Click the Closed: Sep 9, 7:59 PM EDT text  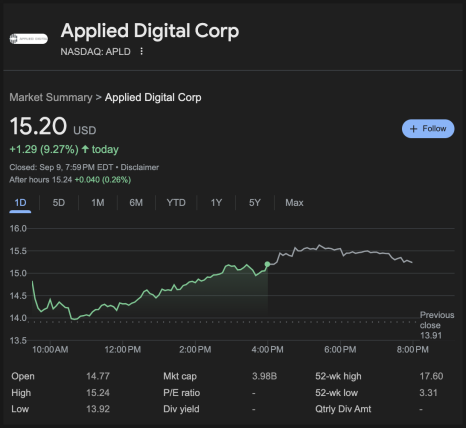coord(61,167)
